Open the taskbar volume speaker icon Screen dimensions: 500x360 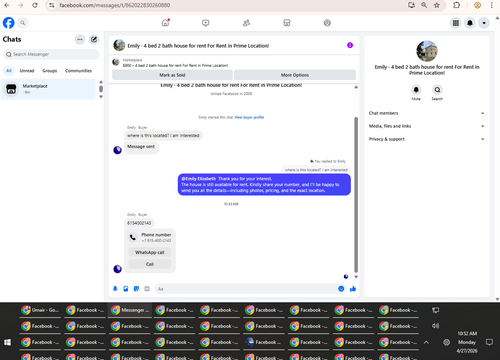pyautogui.click(x=435, y=326)
